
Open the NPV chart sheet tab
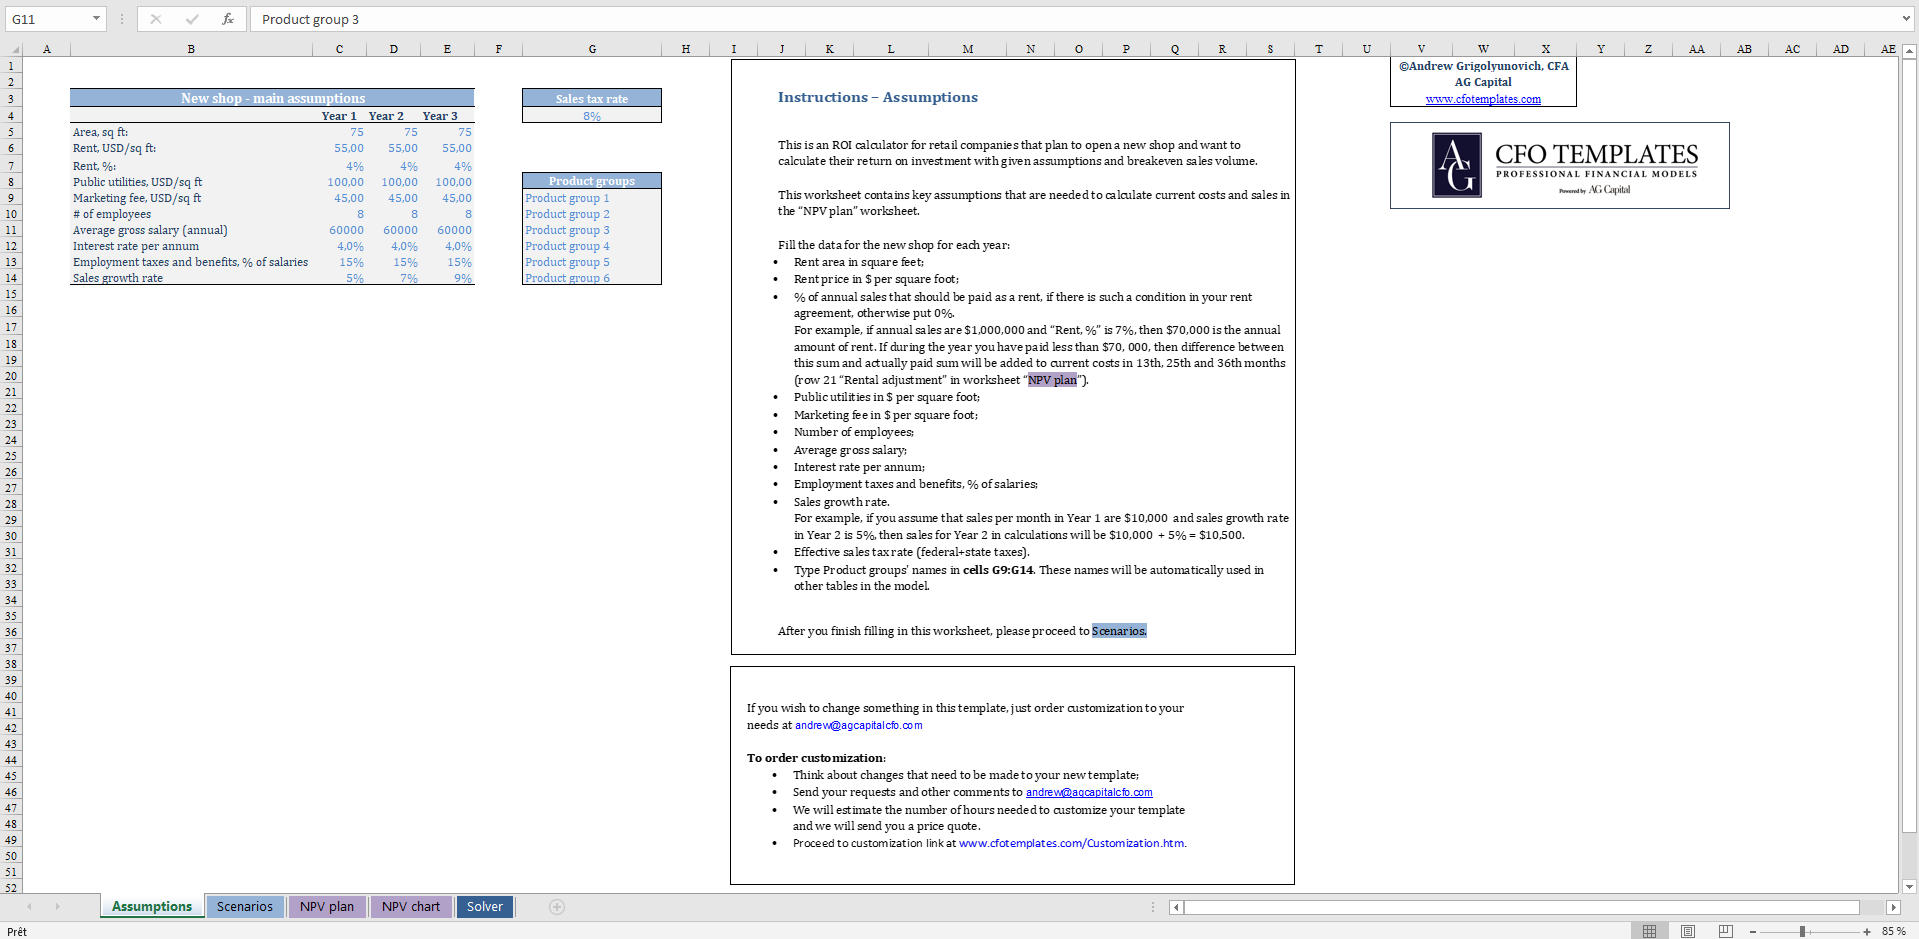click(411, 907)
